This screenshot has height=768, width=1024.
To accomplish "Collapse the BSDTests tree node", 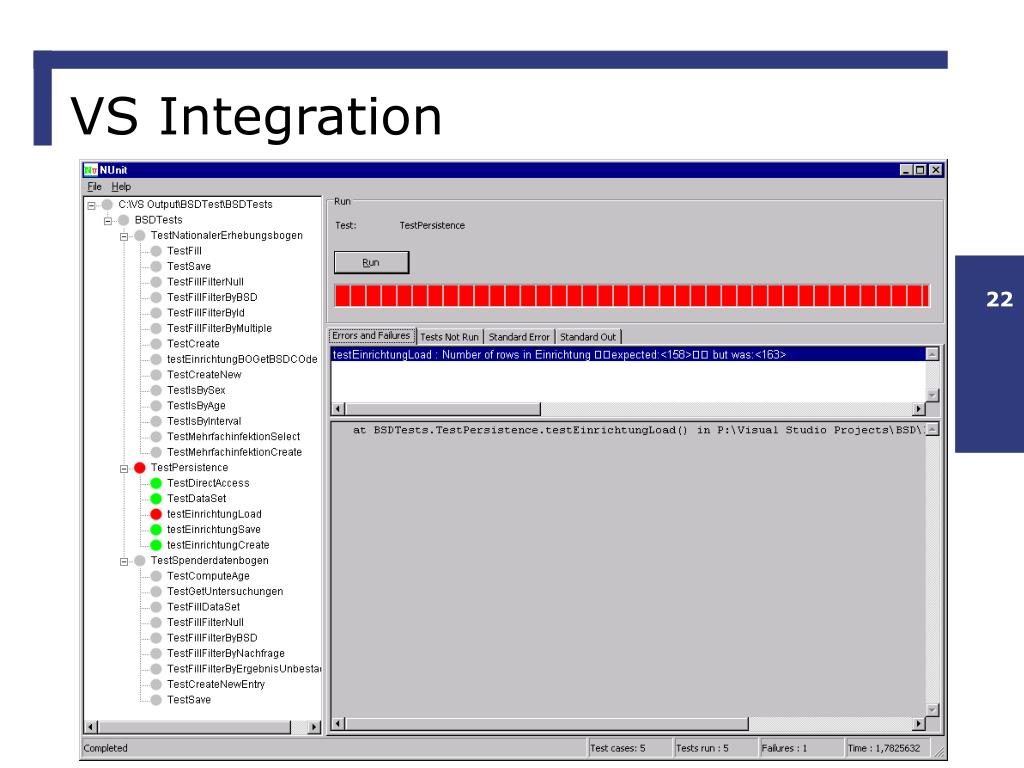I will pos(108,221).
